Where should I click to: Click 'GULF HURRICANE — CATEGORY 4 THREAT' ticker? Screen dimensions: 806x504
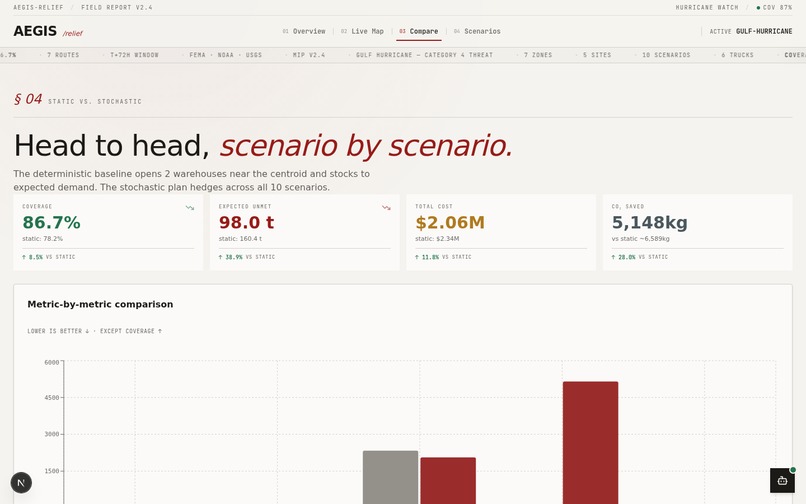(x=424, y=55)
